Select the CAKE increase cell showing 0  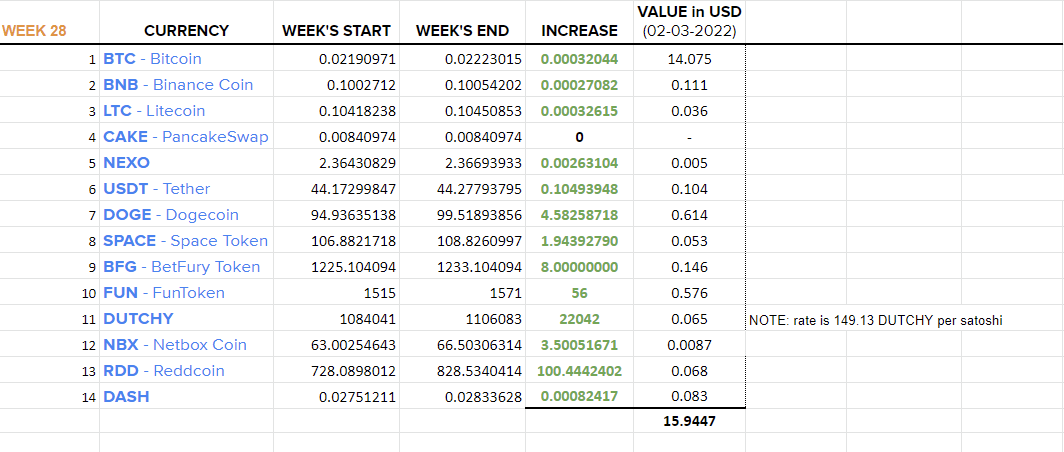pyautogui.click(x=580, y=137)
